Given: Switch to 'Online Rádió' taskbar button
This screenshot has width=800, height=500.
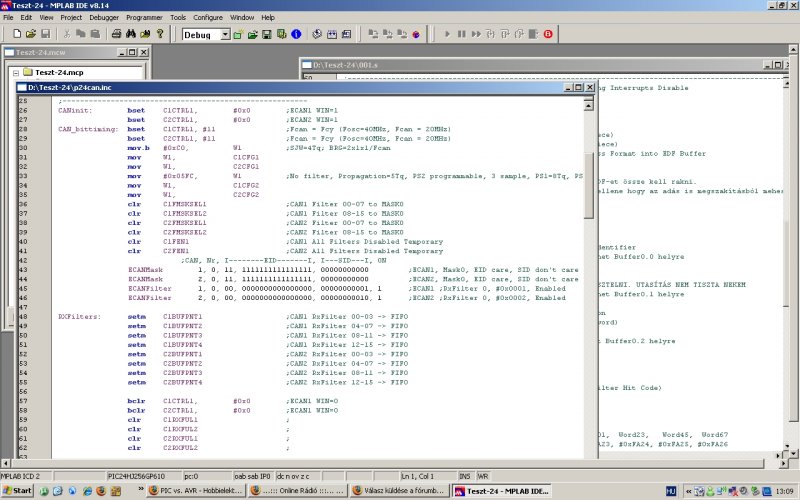Looking at the screenshot, I should (298, 491).
